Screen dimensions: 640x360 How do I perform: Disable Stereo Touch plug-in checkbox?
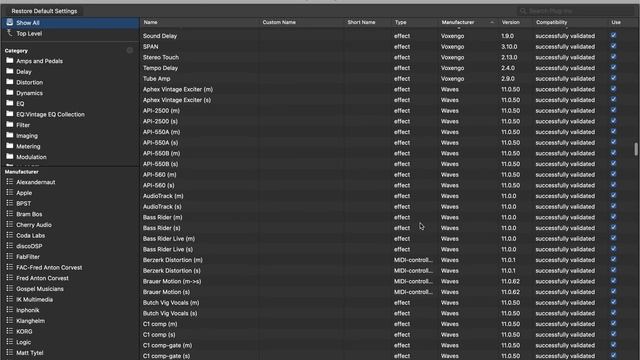613,57
